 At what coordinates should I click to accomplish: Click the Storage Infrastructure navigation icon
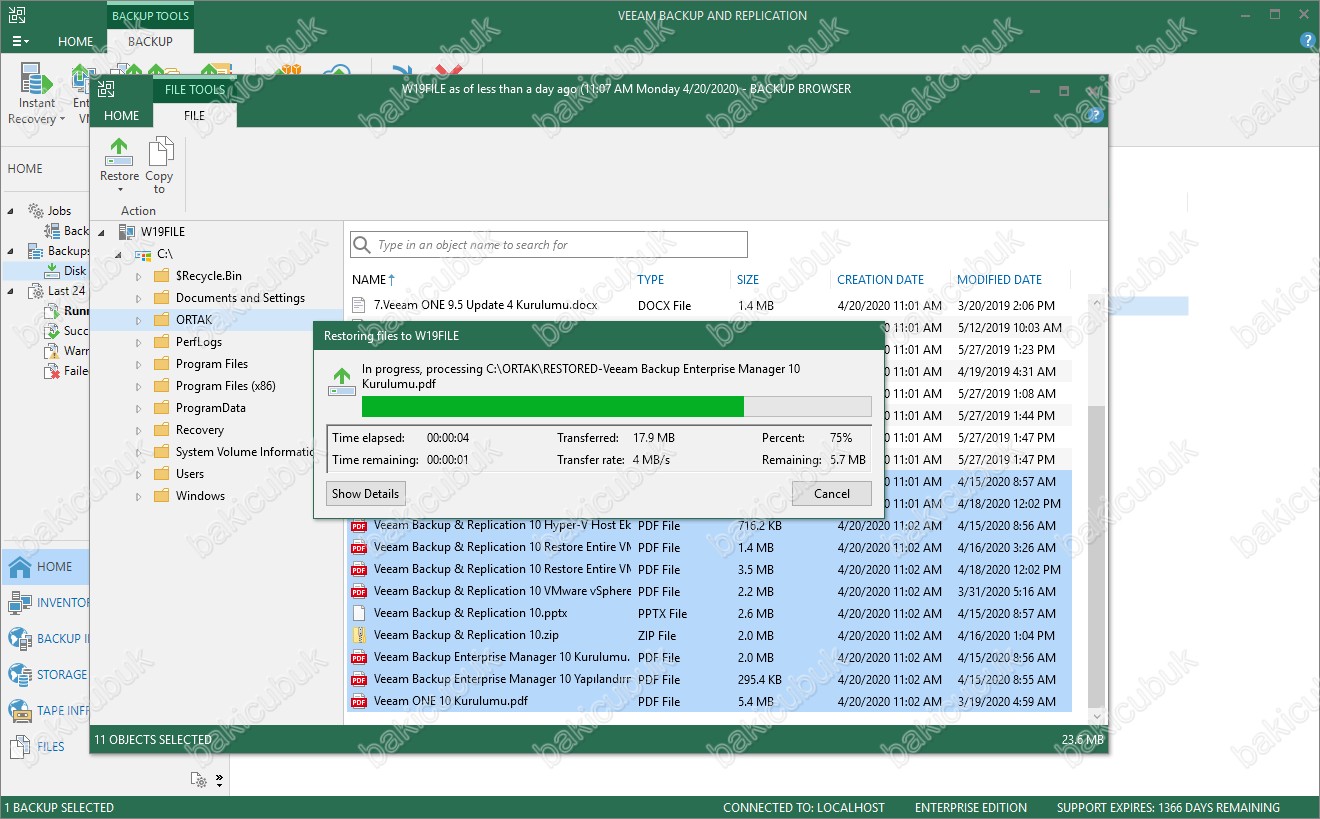tap(20, 675)
